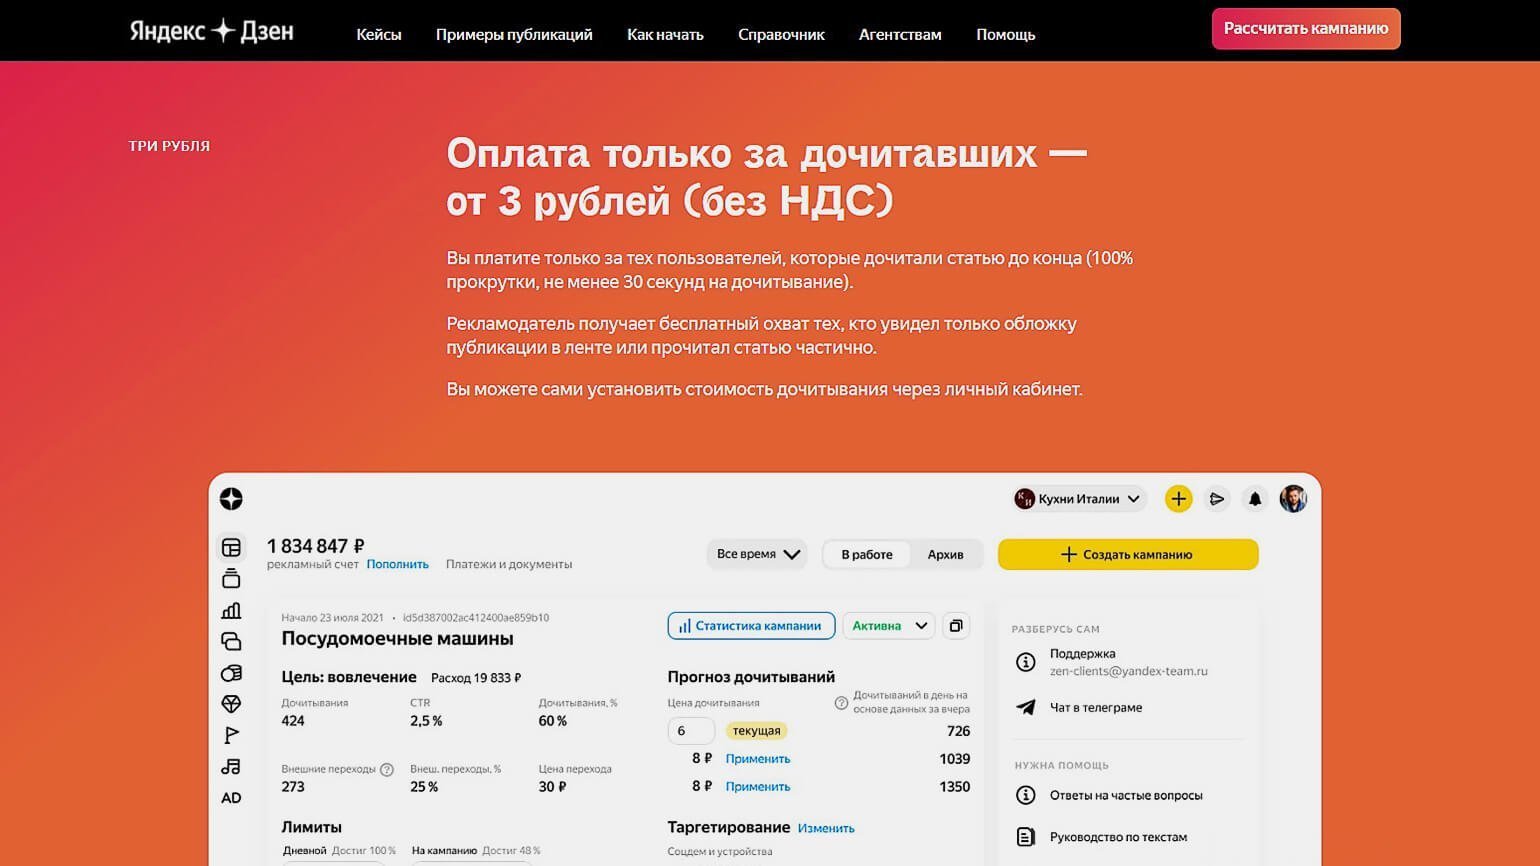Switch to the Архив tab

point(945,554)
